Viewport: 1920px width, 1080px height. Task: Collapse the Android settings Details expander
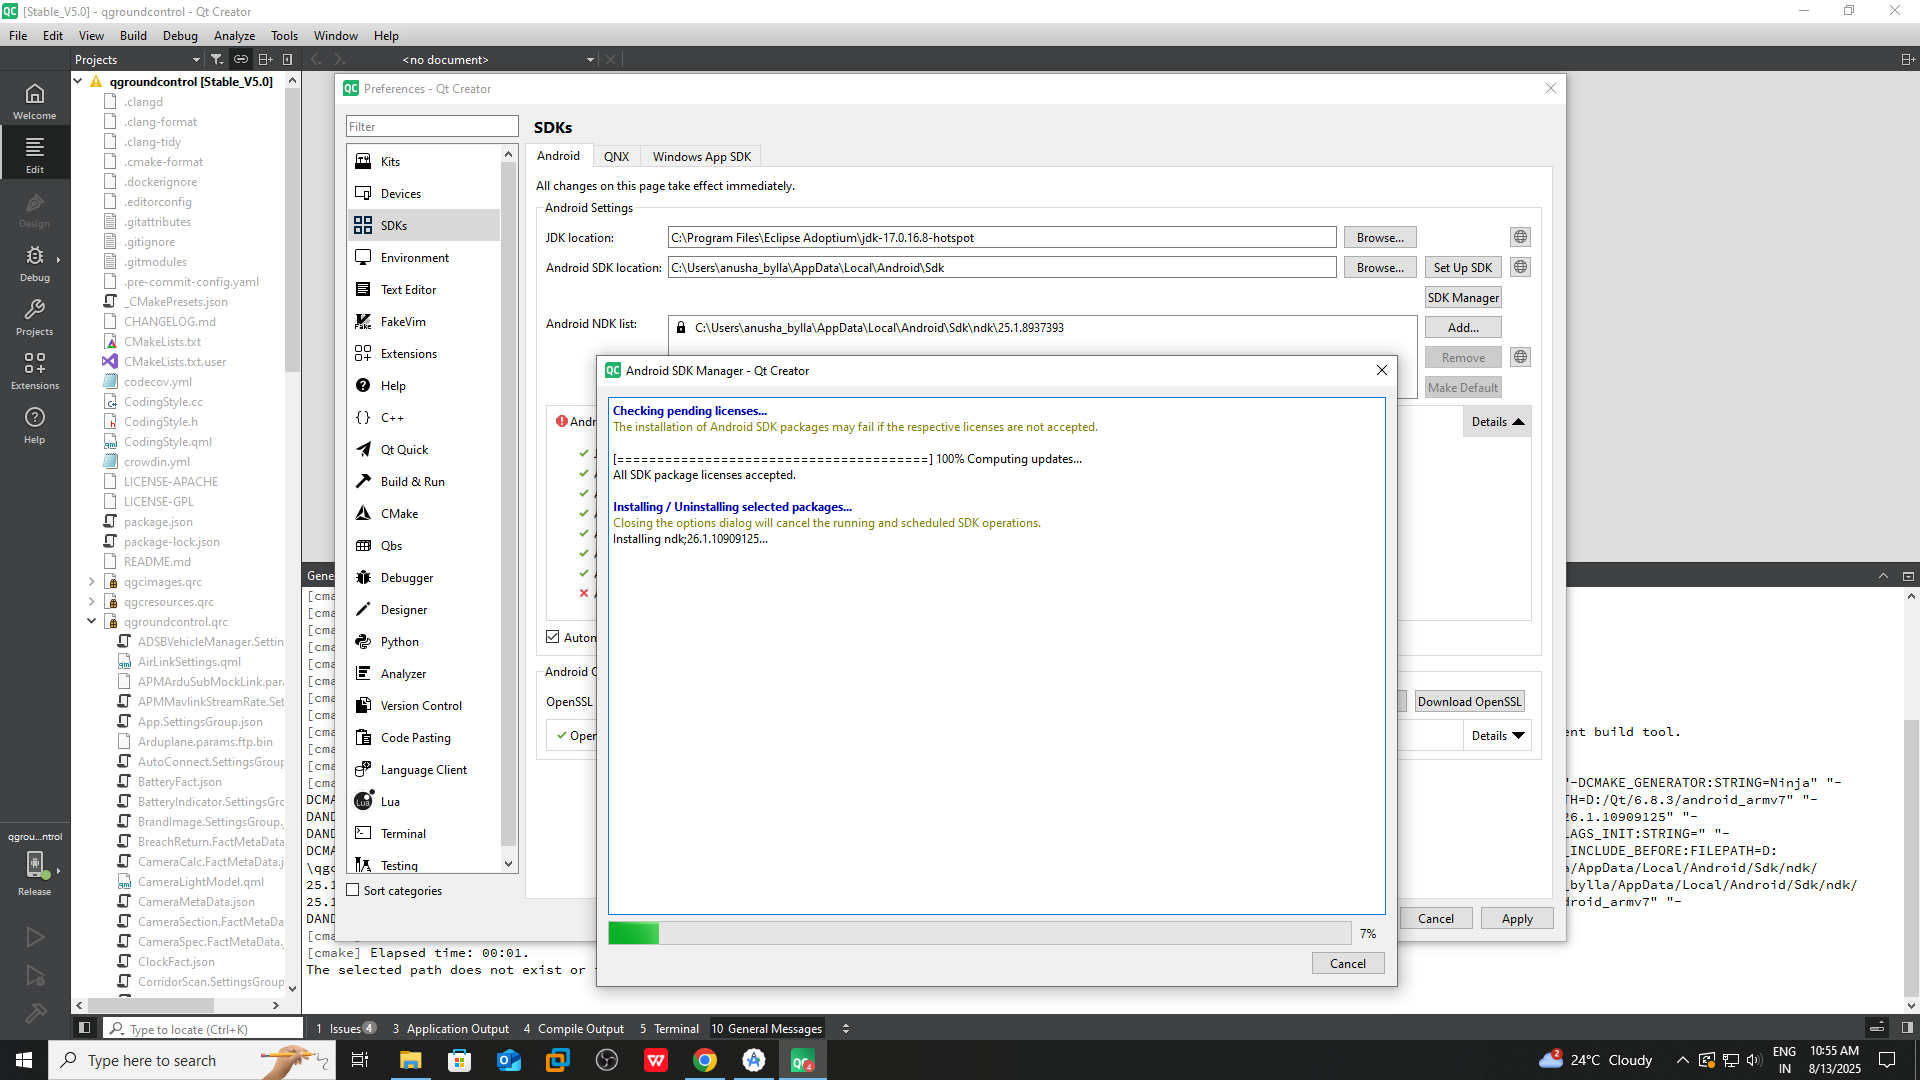pos(1497,422)
